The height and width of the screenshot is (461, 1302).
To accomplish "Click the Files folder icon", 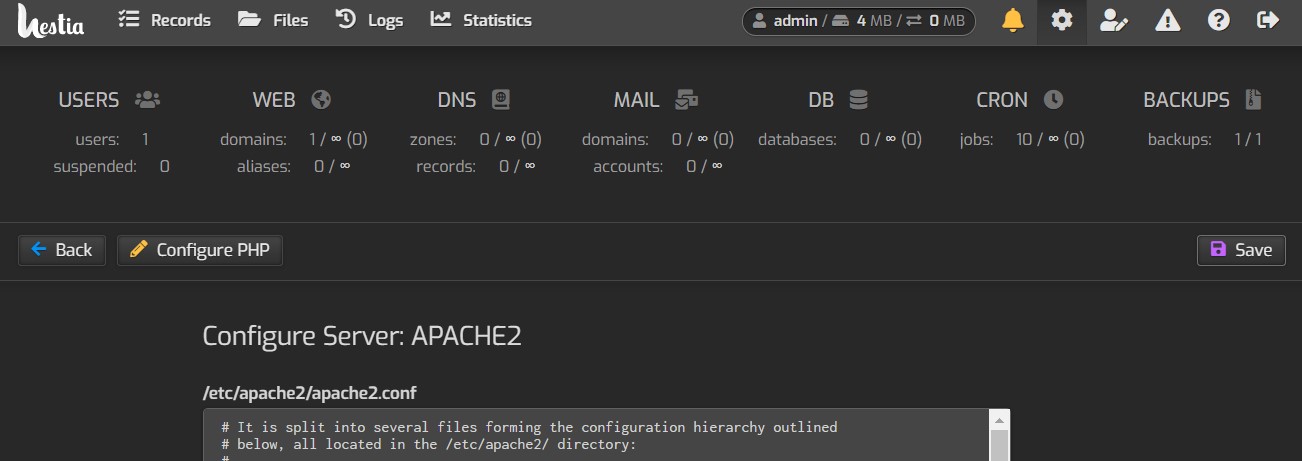I will point(249,19).
